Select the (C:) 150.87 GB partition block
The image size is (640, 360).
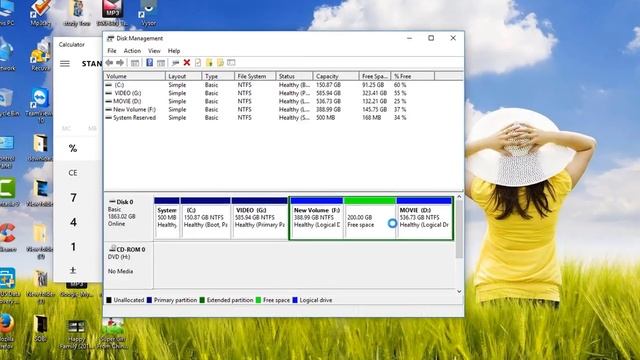[205, 218]
